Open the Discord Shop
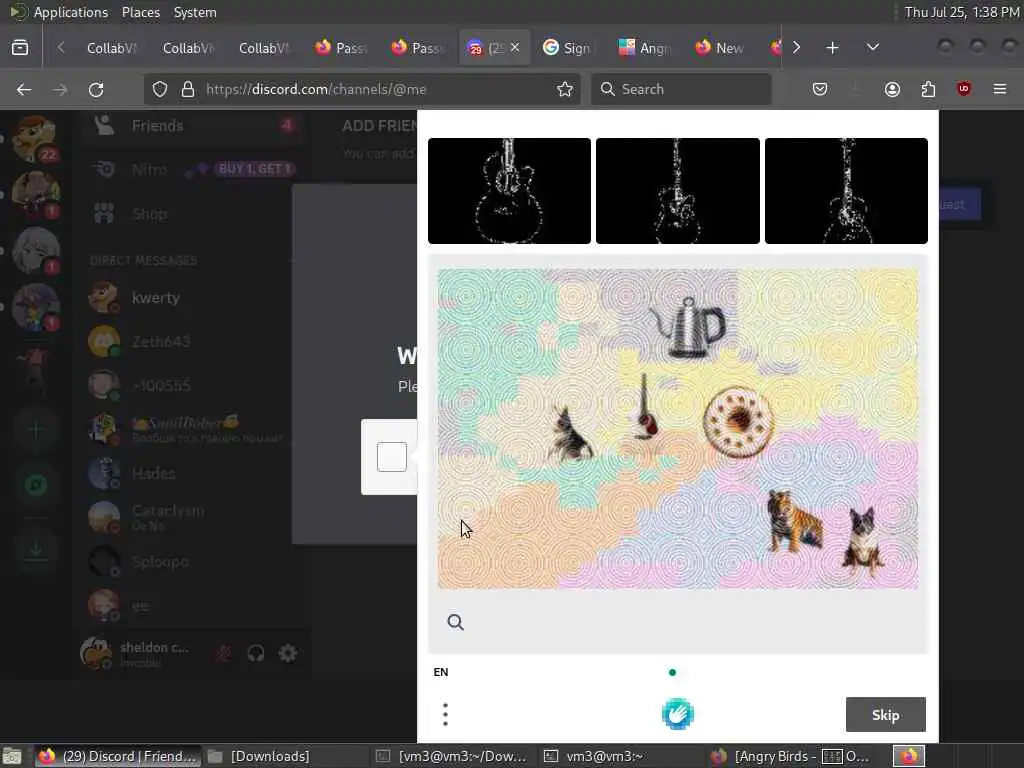Screen dimensions: 1024x768 click(194, 214)
